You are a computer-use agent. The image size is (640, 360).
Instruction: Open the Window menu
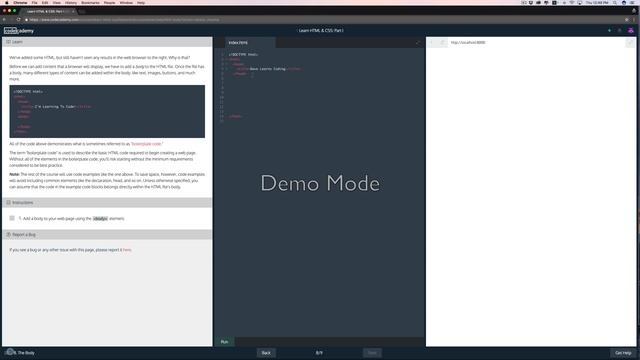pos(126,3)
